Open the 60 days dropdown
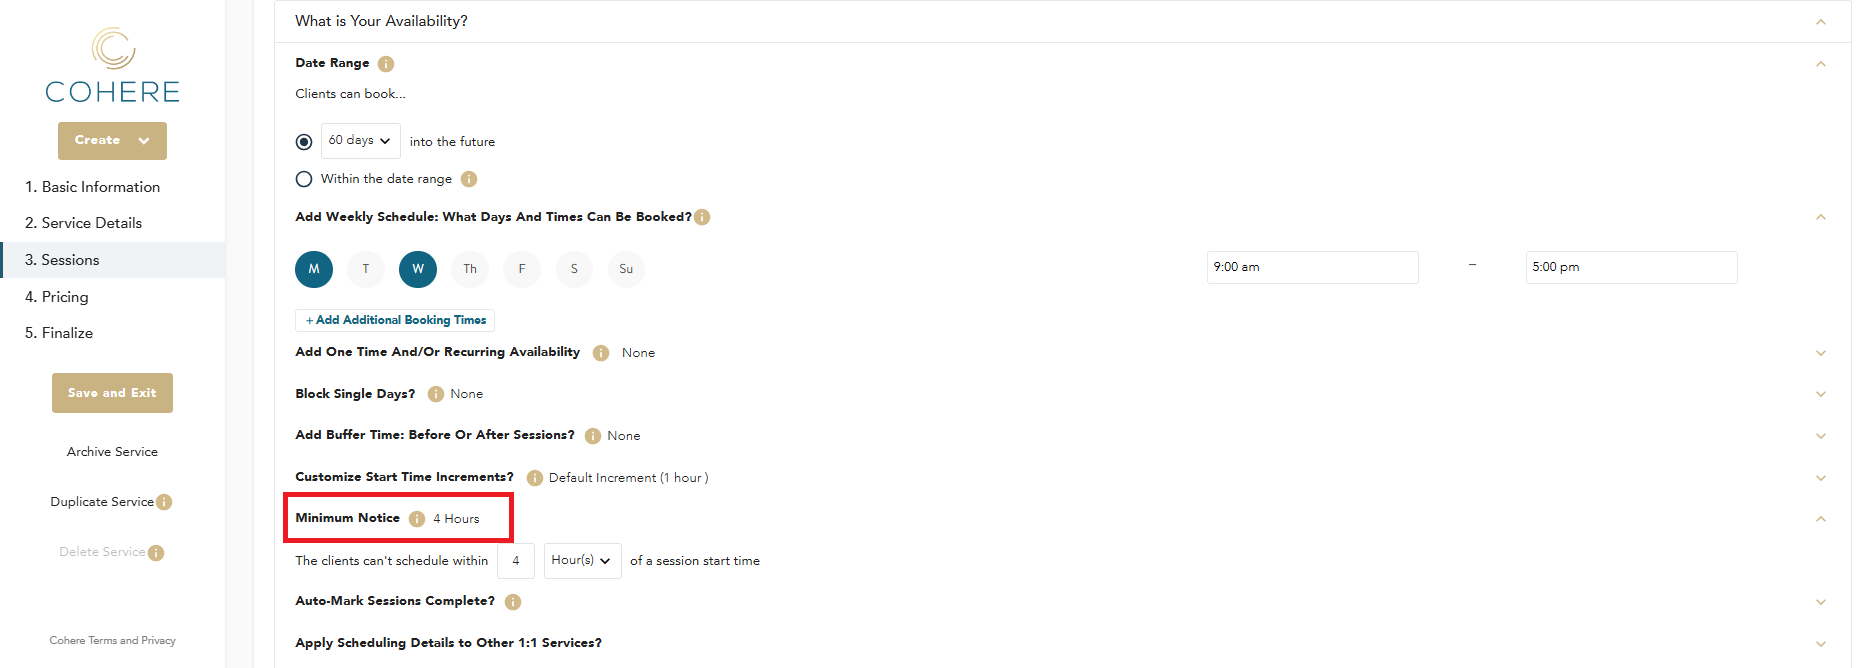The width and height of the screenshot is (1866, 668). [x=360, y=141]
